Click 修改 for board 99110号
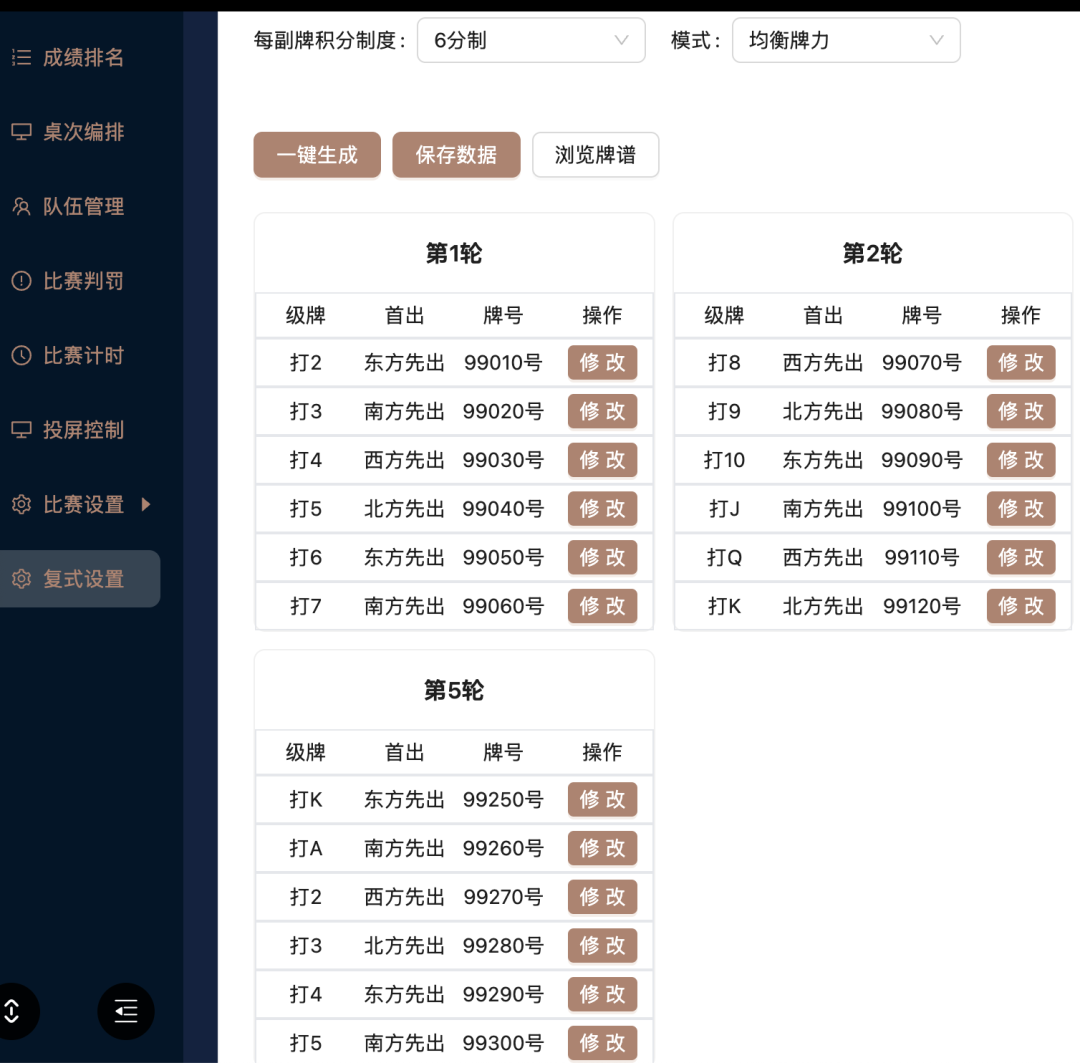The width and height of the screenshot is (1080, 1063). 1021,557
